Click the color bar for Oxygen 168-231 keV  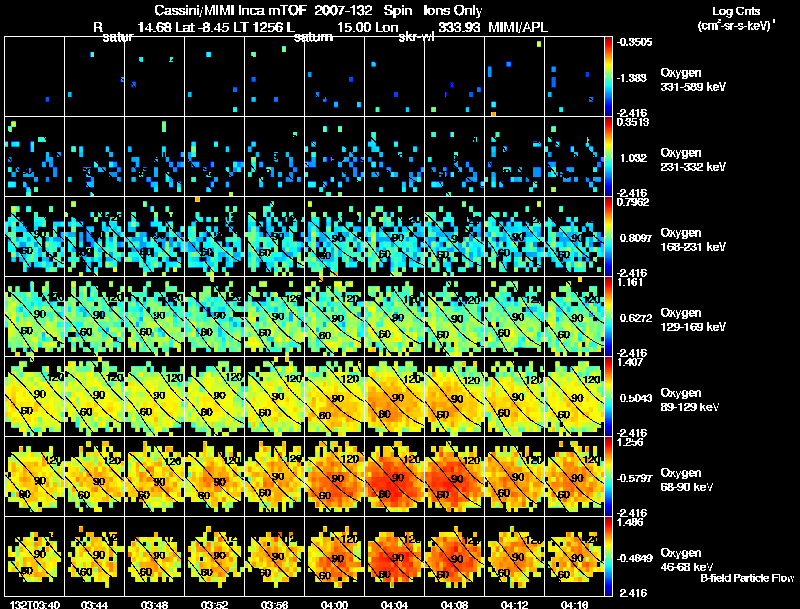(608, 236)
